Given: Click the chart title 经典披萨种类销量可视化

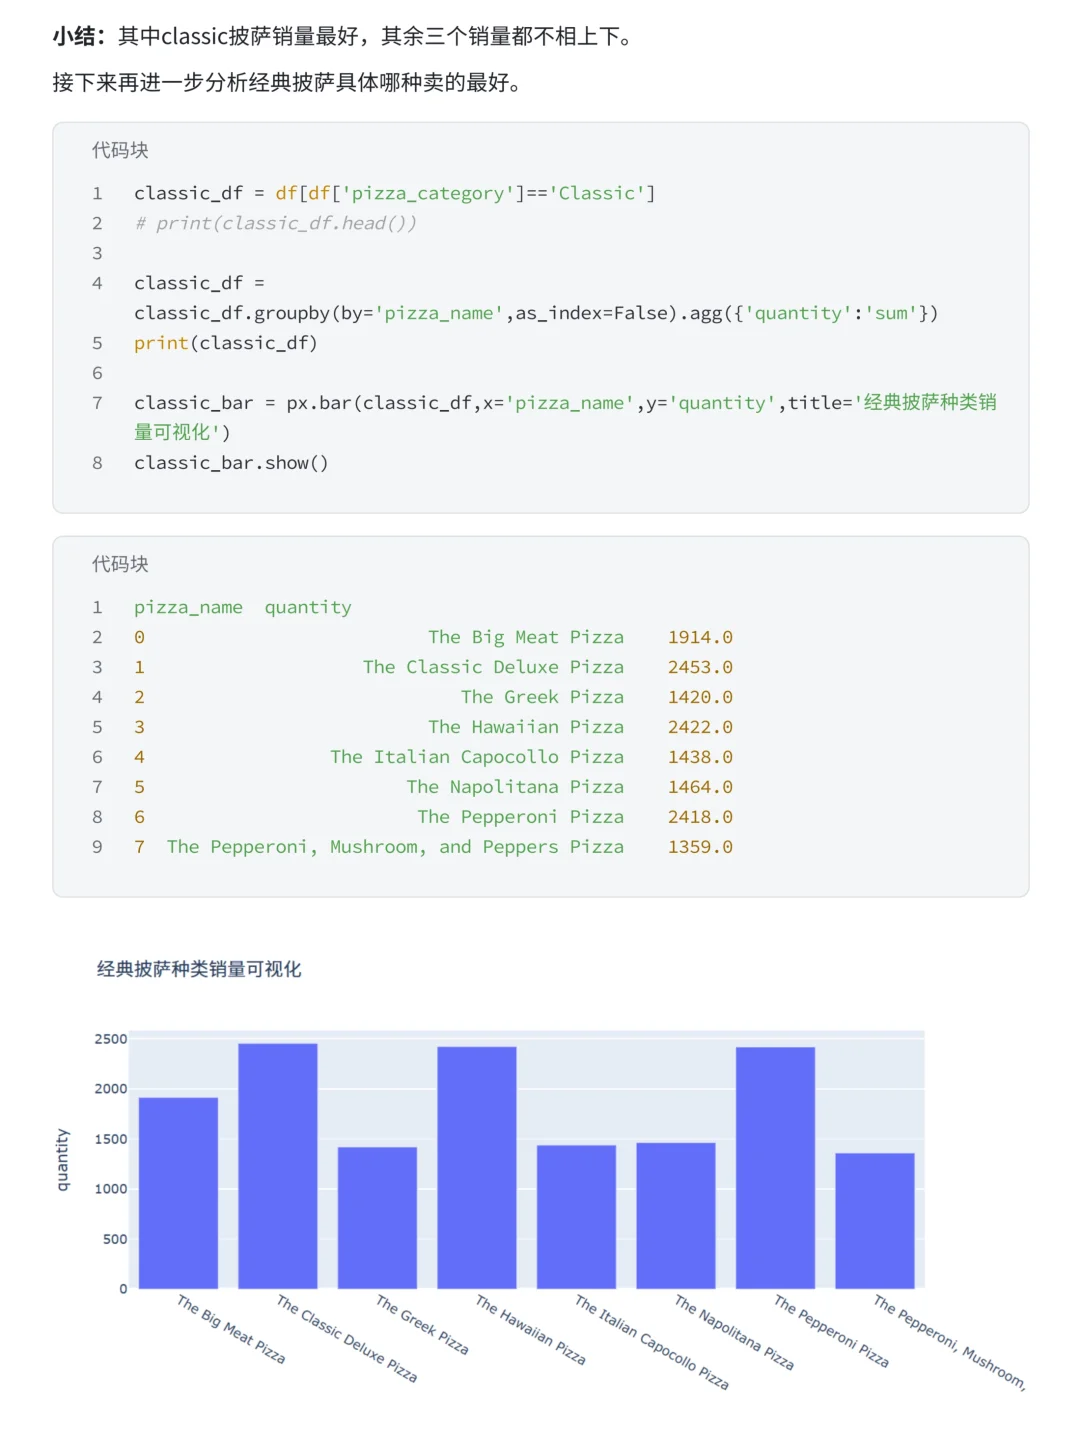Looking at the screenshot, I should coord(199,969).
